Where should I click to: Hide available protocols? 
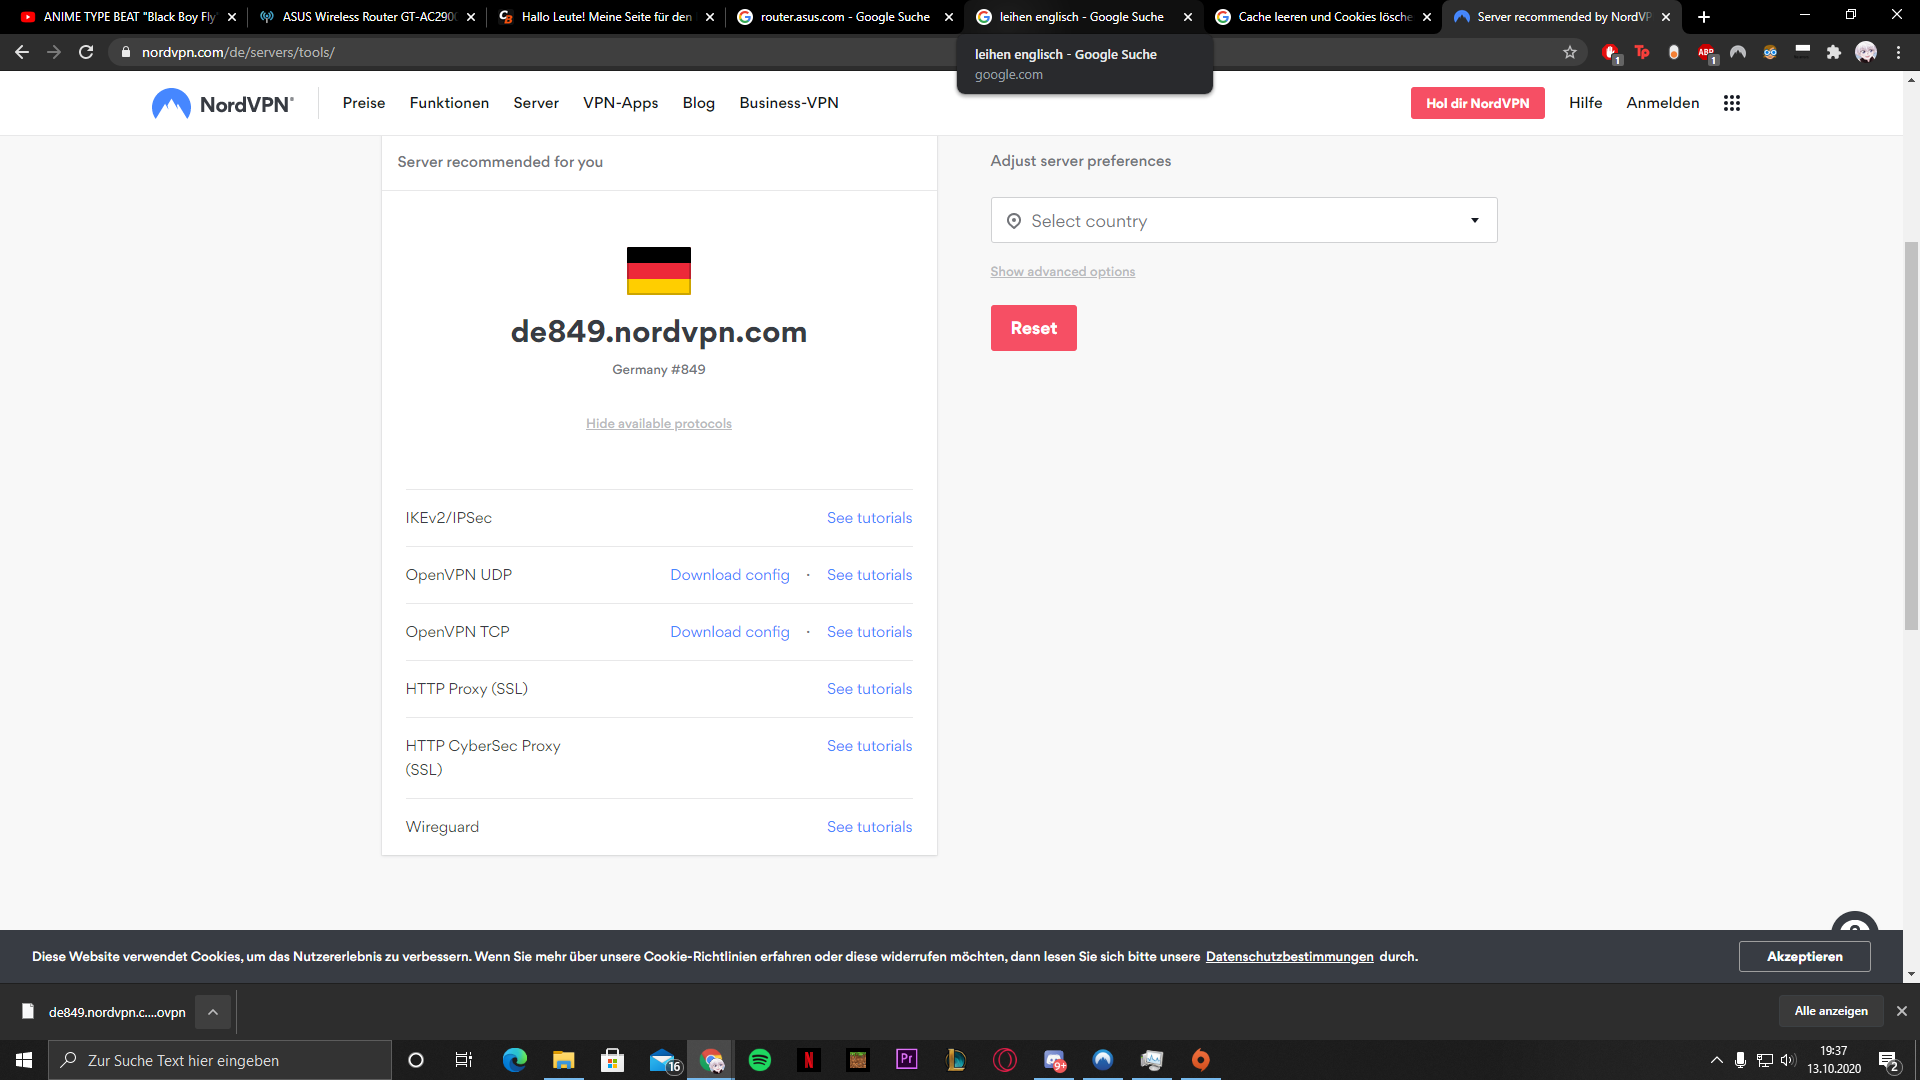point(658,424)
